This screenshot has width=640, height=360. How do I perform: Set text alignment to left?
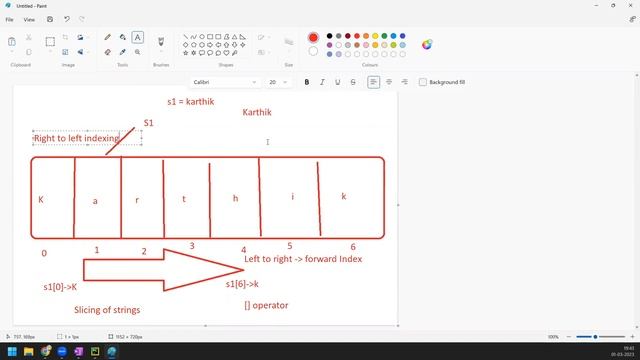pos(373,82)
